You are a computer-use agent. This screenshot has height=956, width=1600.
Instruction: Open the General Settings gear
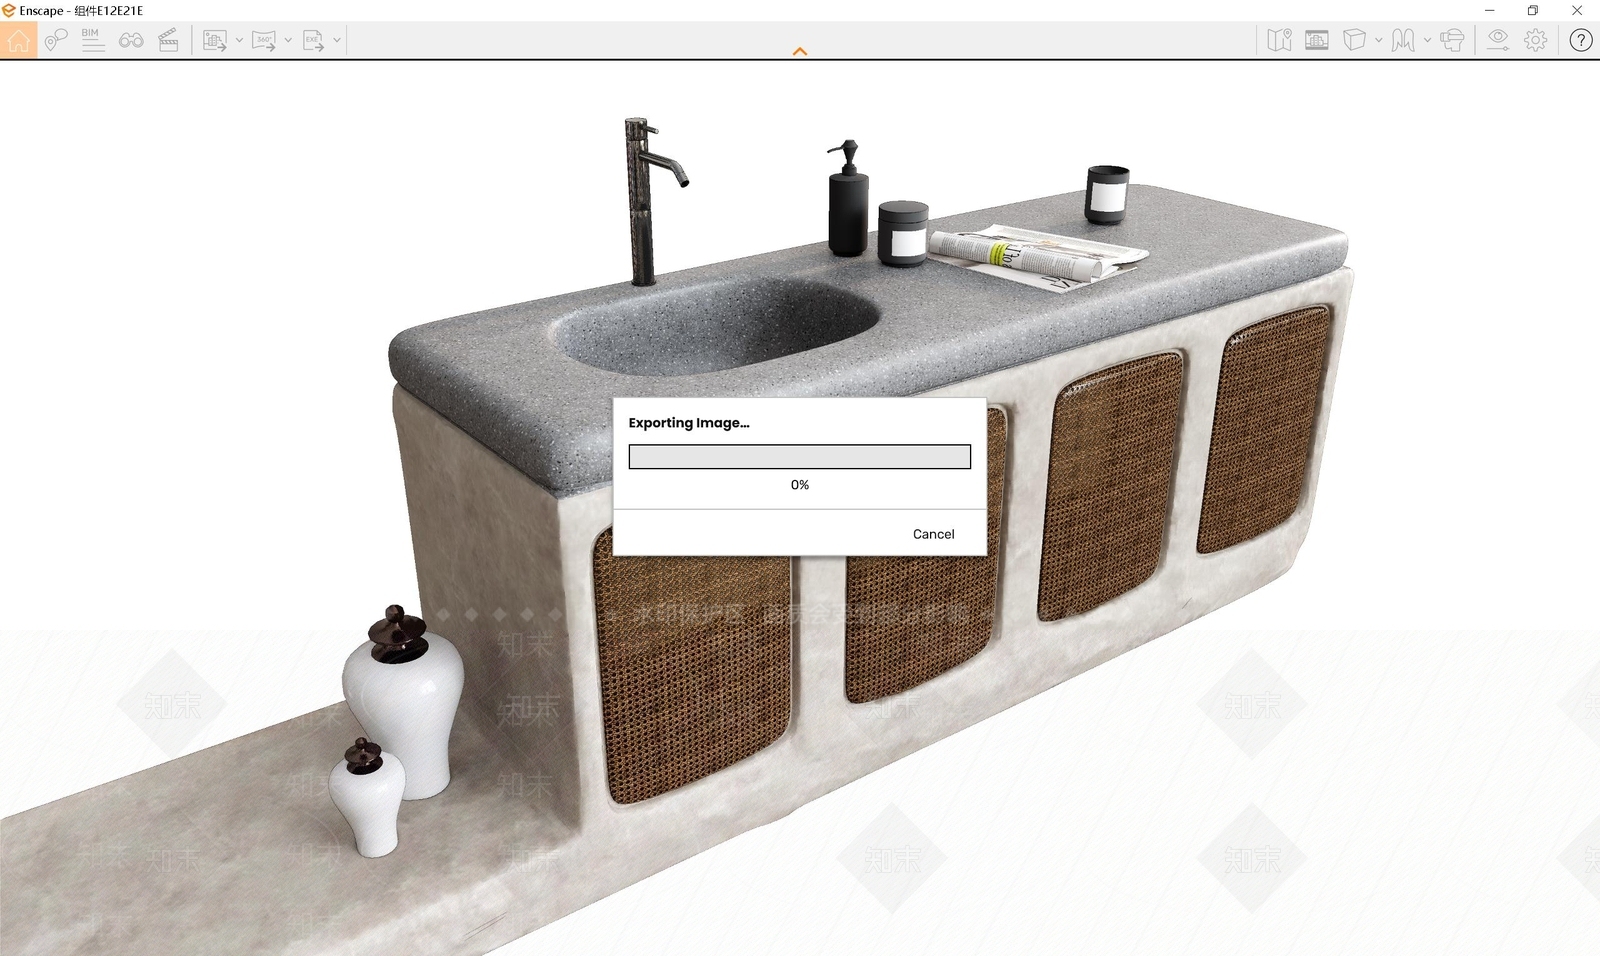click(x=1536, y=40)
